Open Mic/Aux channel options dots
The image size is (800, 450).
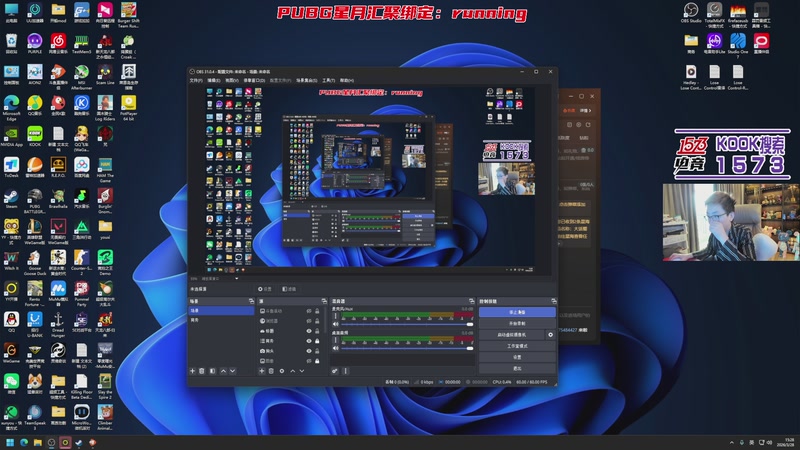pyautogui.click(x=335, y=316)
